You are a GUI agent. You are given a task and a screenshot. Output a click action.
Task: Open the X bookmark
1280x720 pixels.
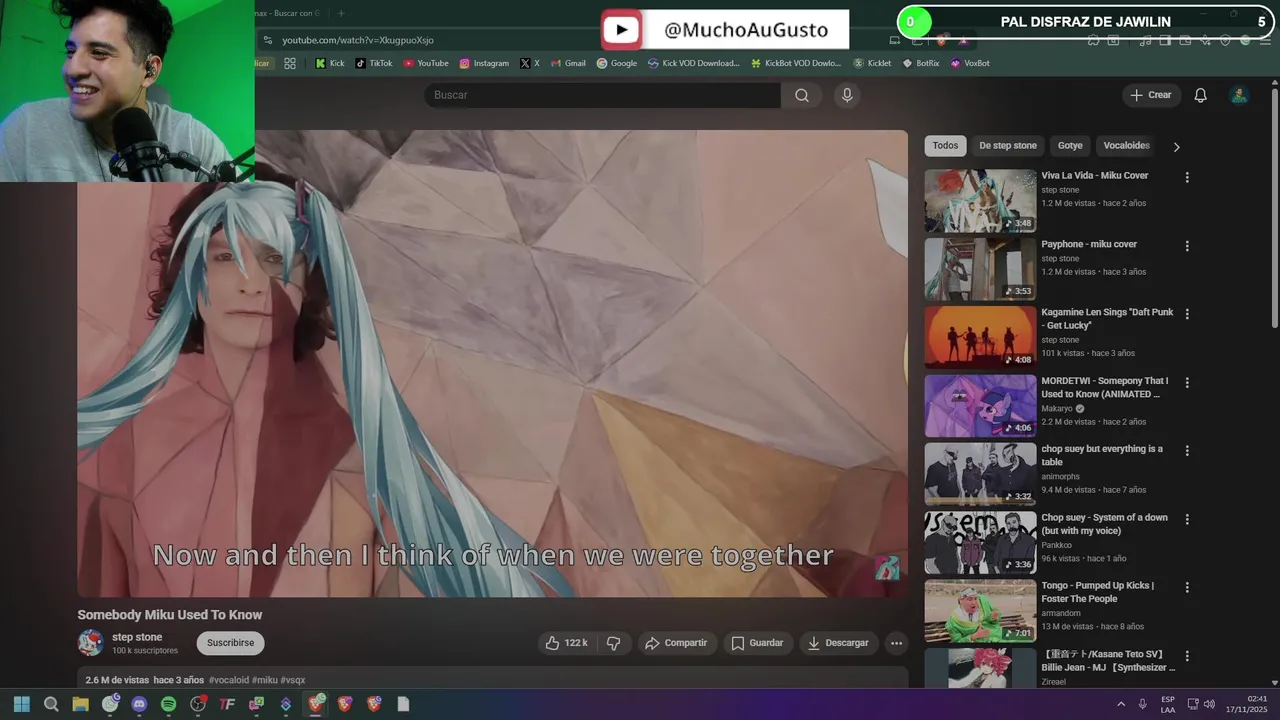530,63
